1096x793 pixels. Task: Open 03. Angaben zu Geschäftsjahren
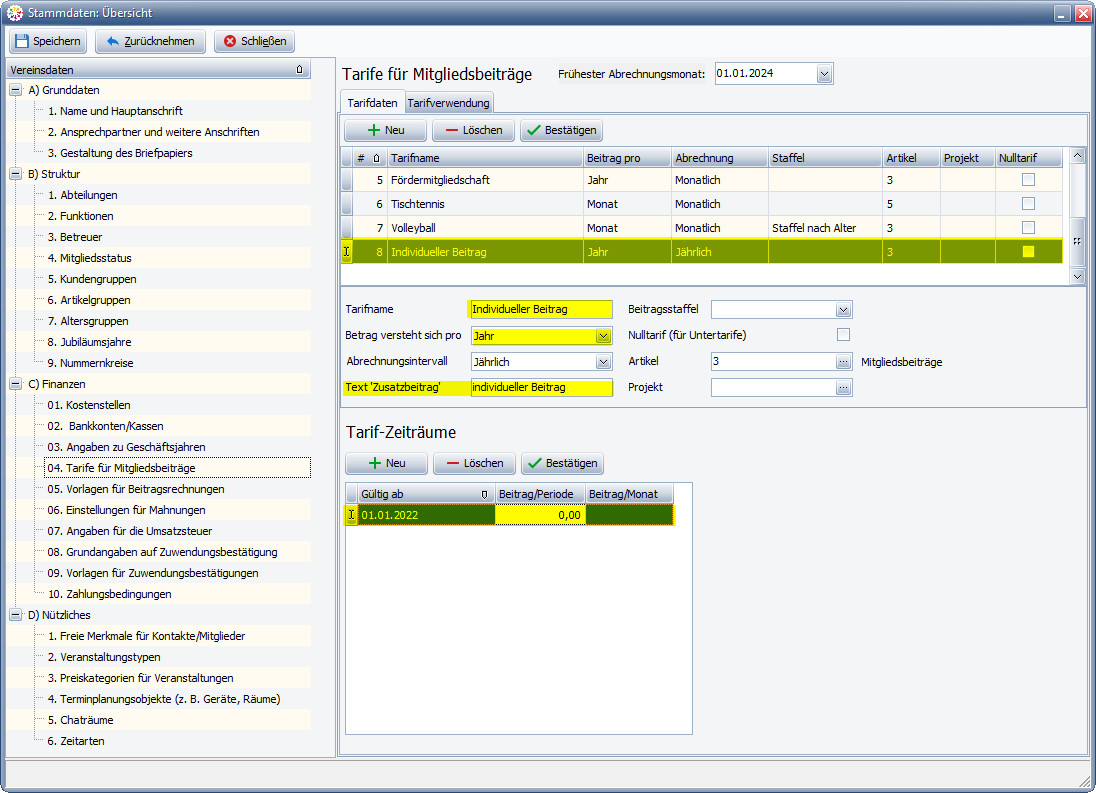pyautogui.click(x=126, y=446)
